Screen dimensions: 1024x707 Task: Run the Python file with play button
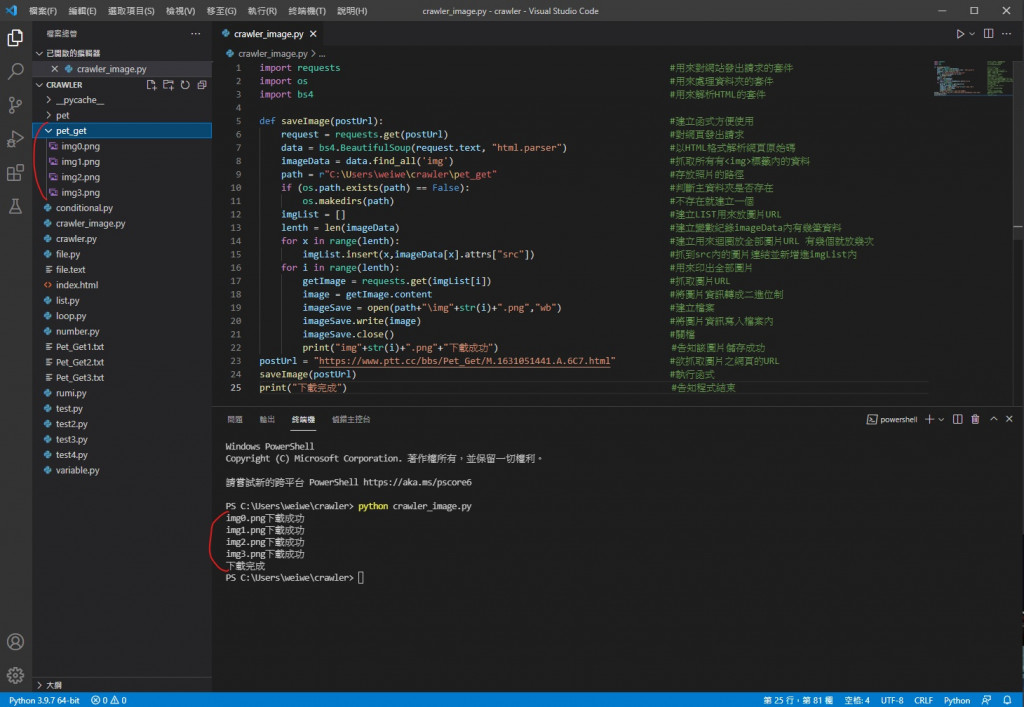point(960,34)
